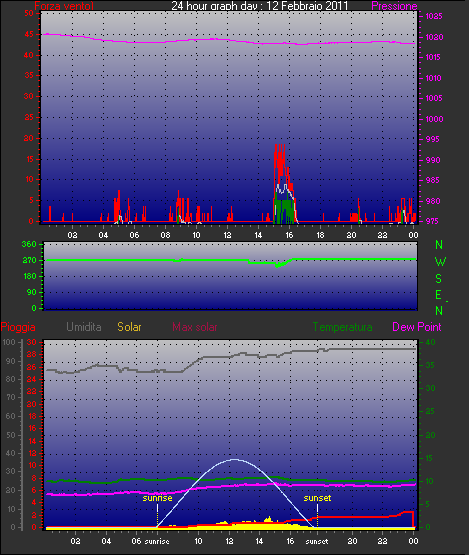Viewport: 469px width, 555px height.
Task: Click the Forza vento axis title
Action: 64,6
